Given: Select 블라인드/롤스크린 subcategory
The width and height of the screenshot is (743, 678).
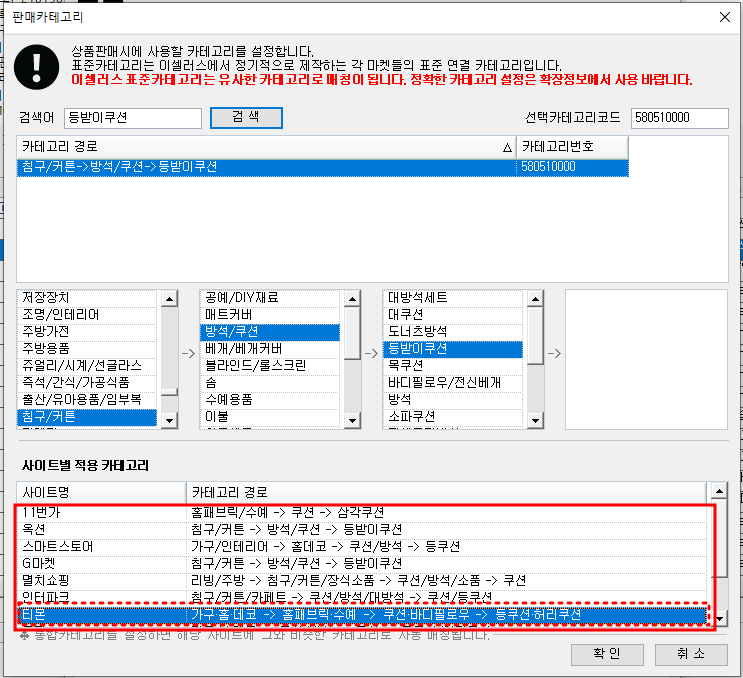Looking at the screenshot, I should coord(270,366).
